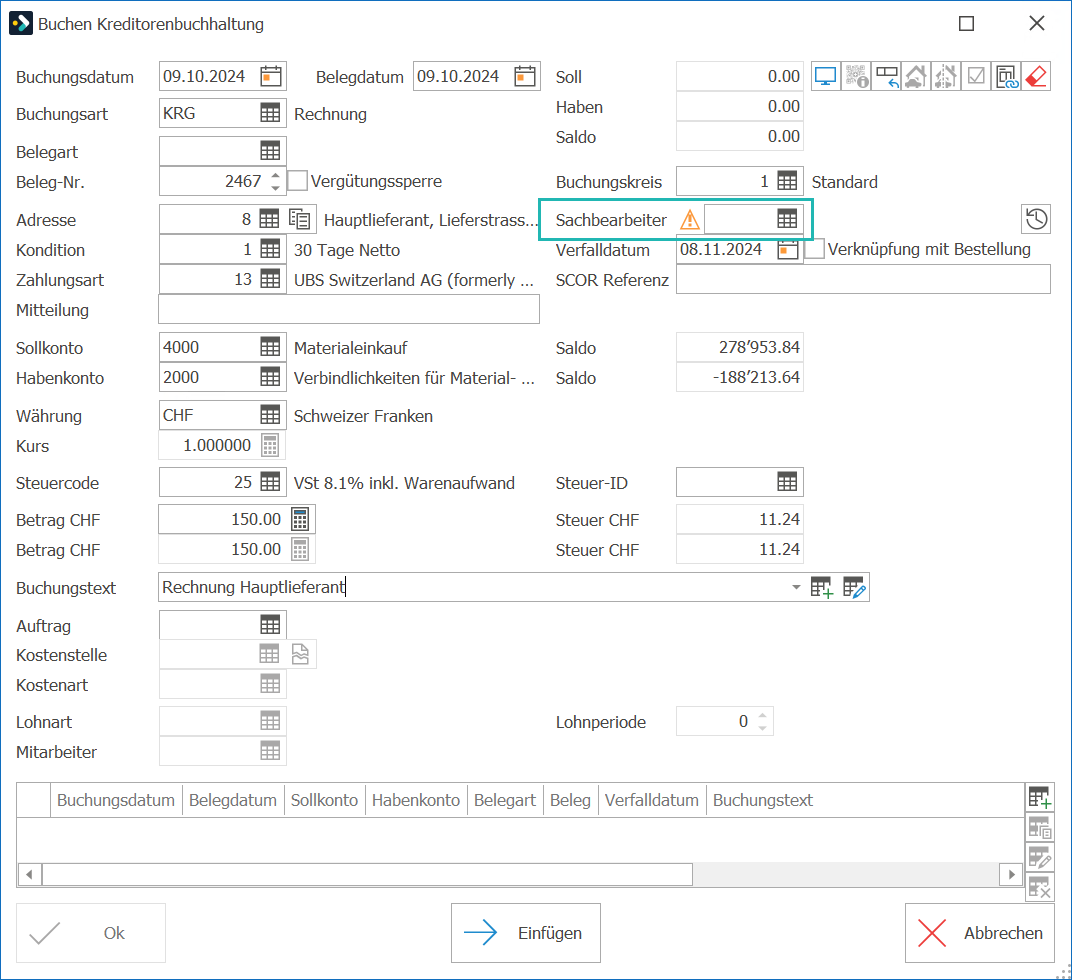Open the Auftrag lookup table

[x=270, y=624]
